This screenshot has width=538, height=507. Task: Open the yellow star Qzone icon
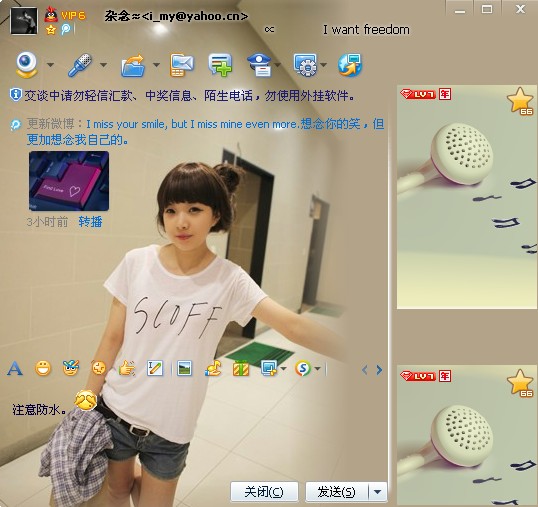(51, 30)
